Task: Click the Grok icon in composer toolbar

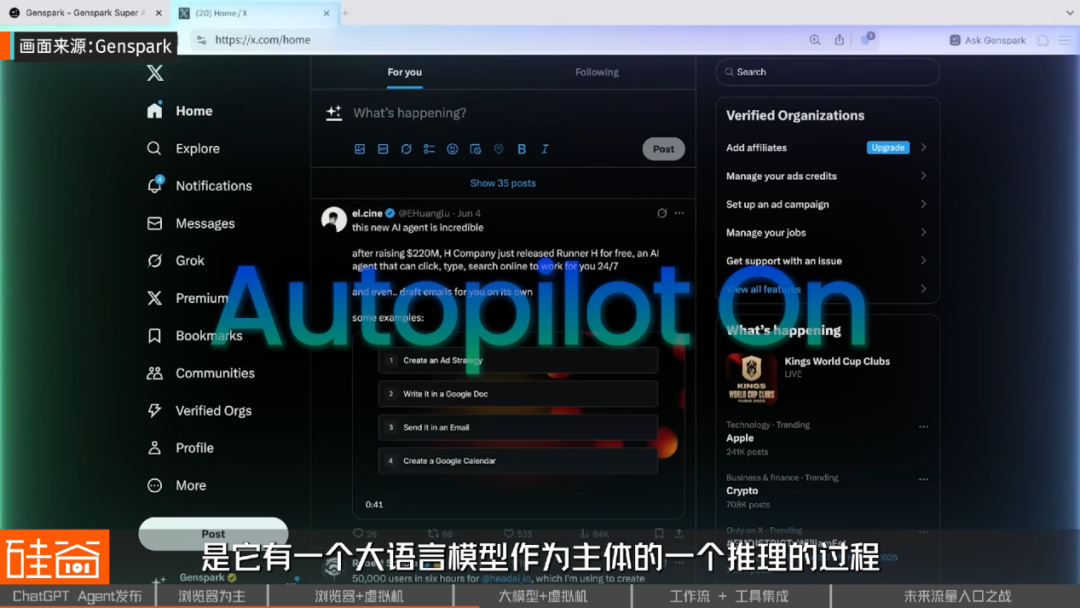Action: point(406,149)
